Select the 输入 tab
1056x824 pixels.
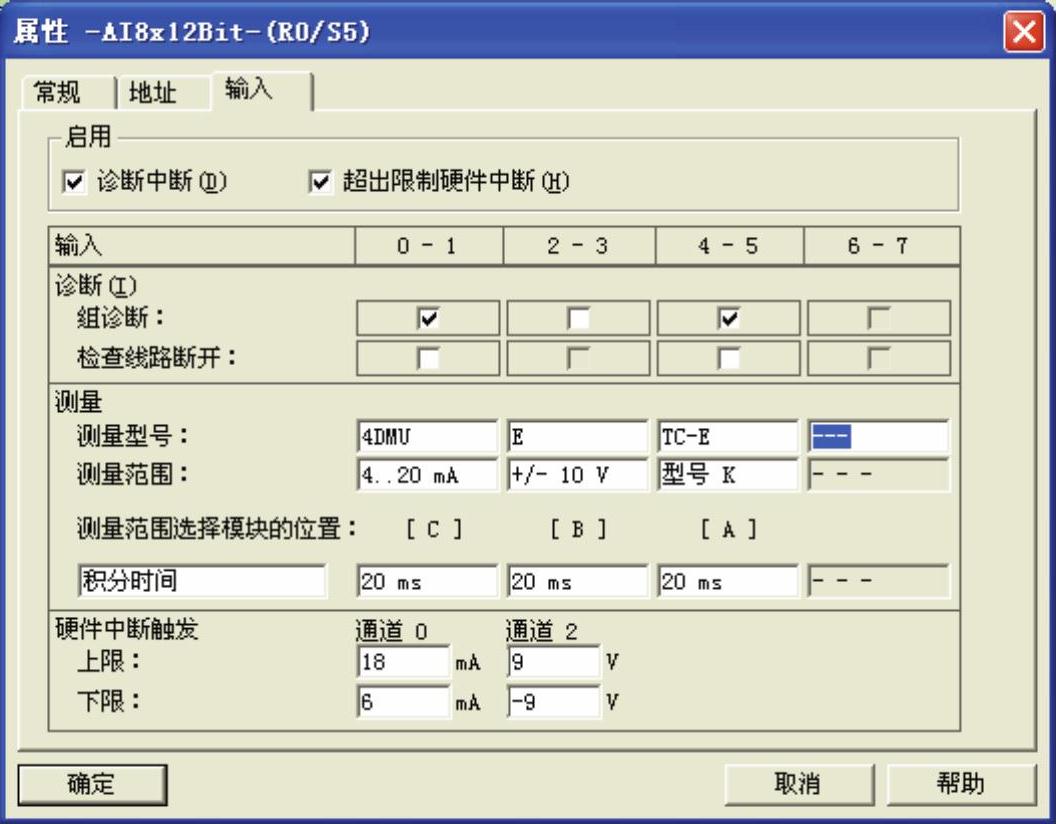[261, 90]
